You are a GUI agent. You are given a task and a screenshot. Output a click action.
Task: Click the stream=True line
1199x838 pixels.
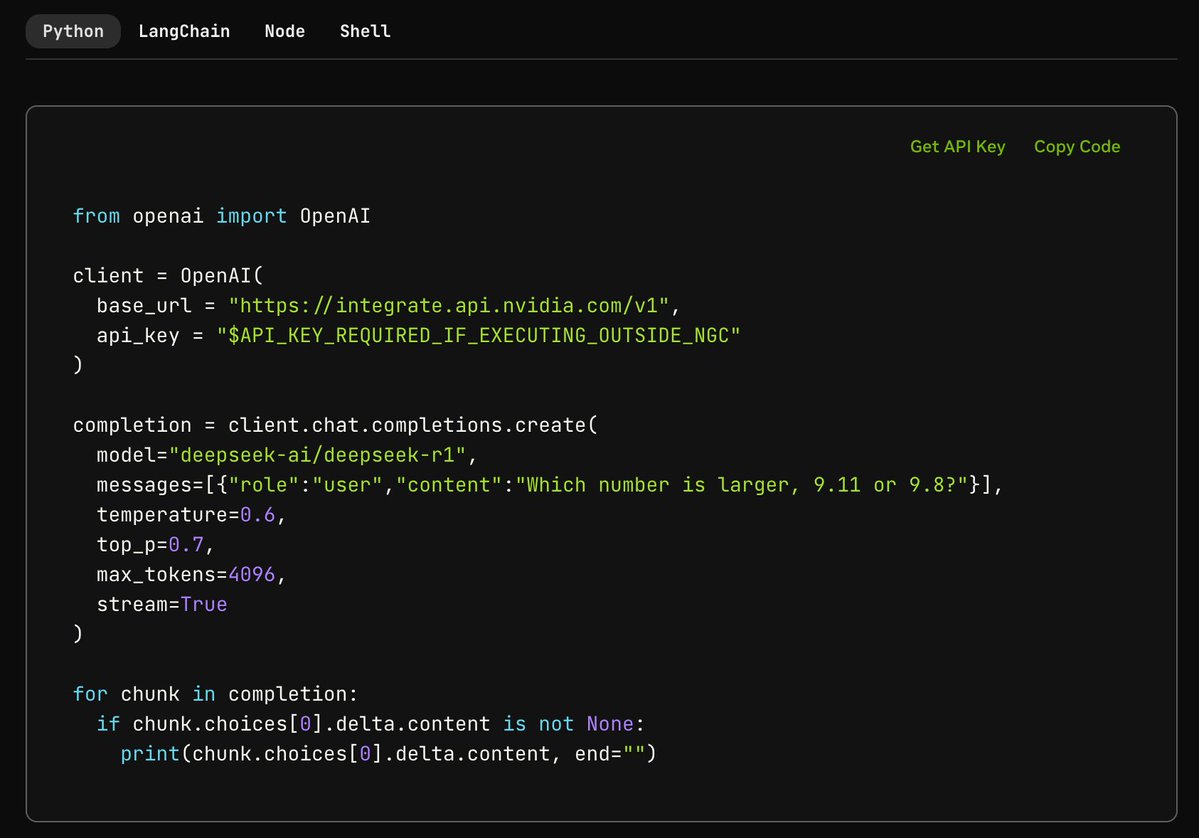pos(162,603)
